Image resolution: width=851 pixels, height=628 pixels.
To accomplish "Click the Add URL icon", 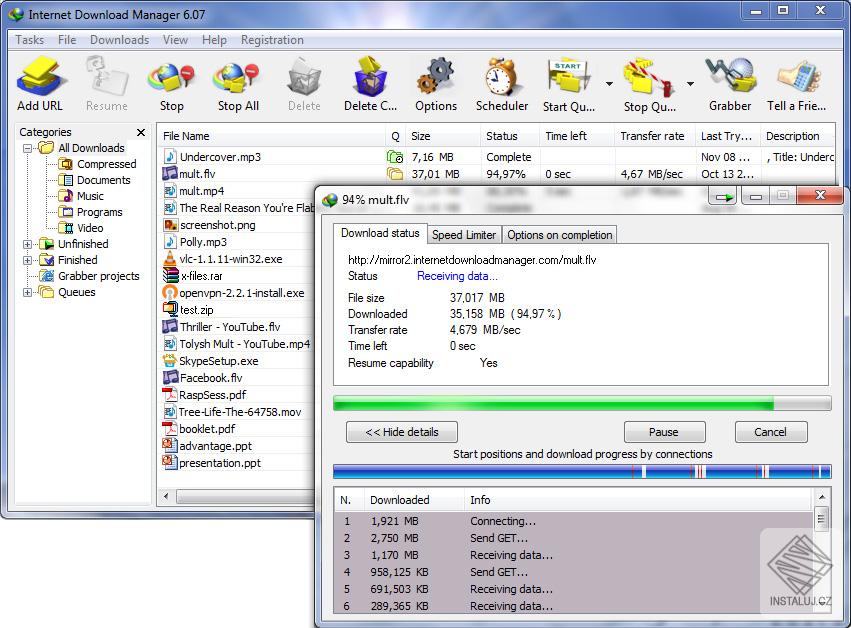I will click(x=39, y=75).
